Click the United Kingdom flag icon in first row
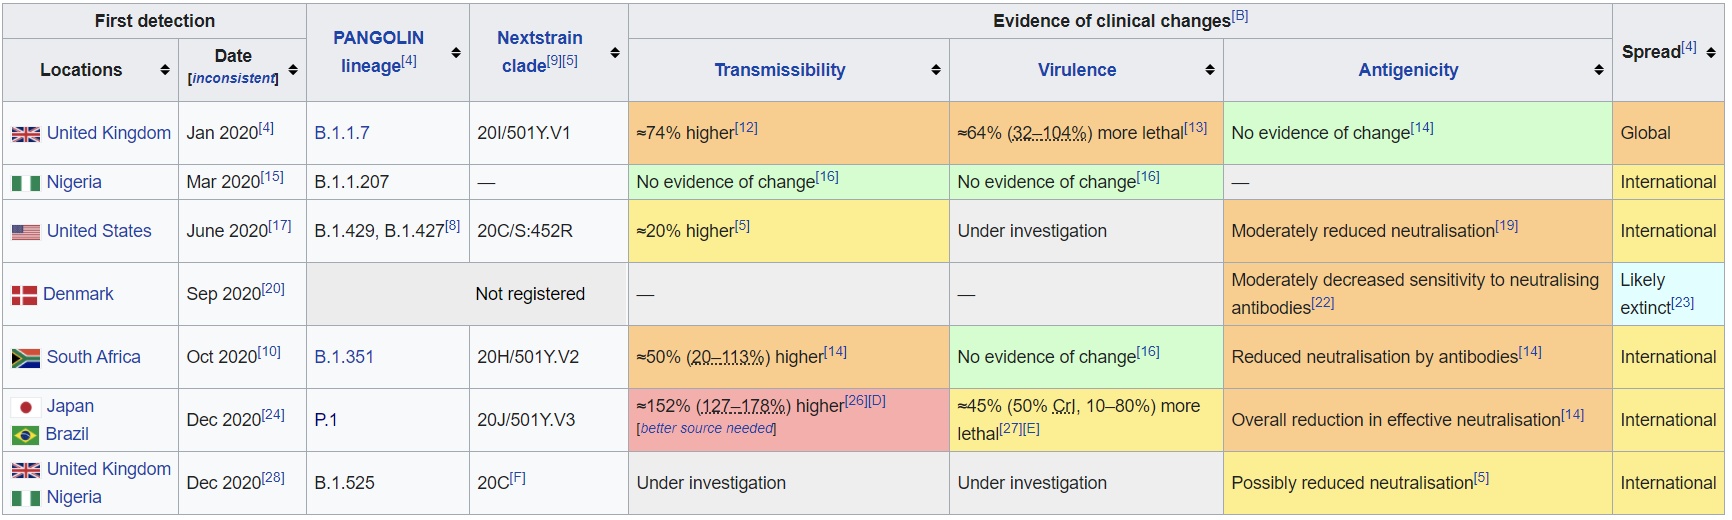 (x=26, y=134)
